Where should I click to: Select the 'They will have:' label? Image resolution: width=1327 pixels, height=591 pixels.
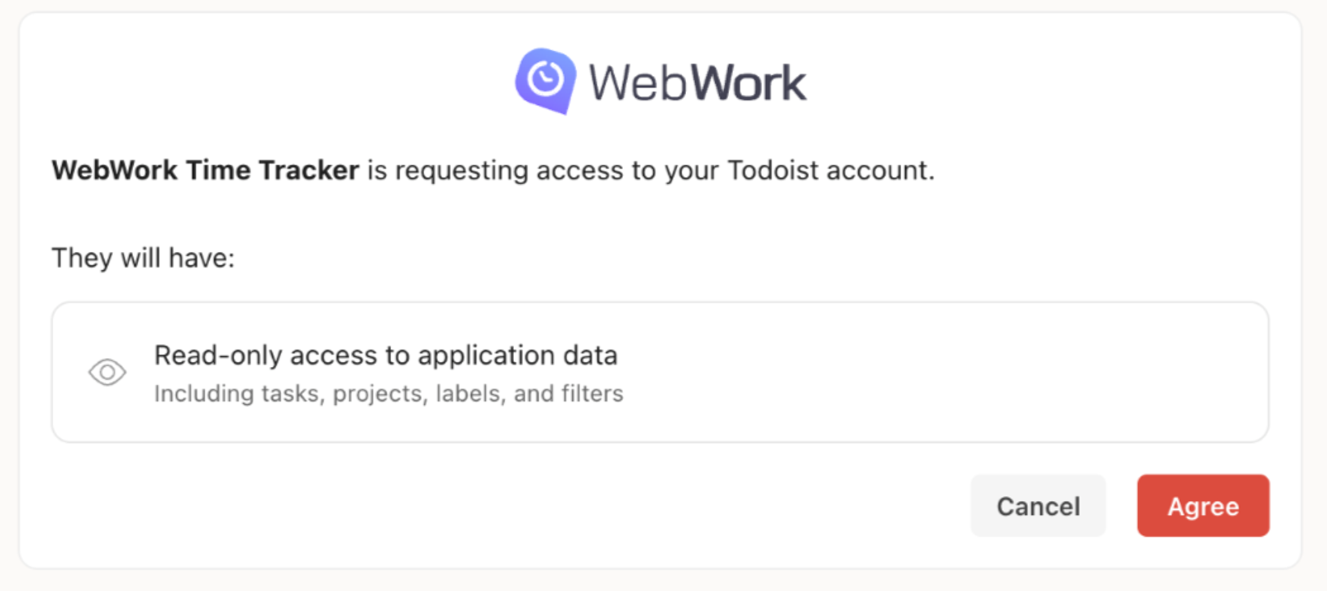[x=144, y=257]
